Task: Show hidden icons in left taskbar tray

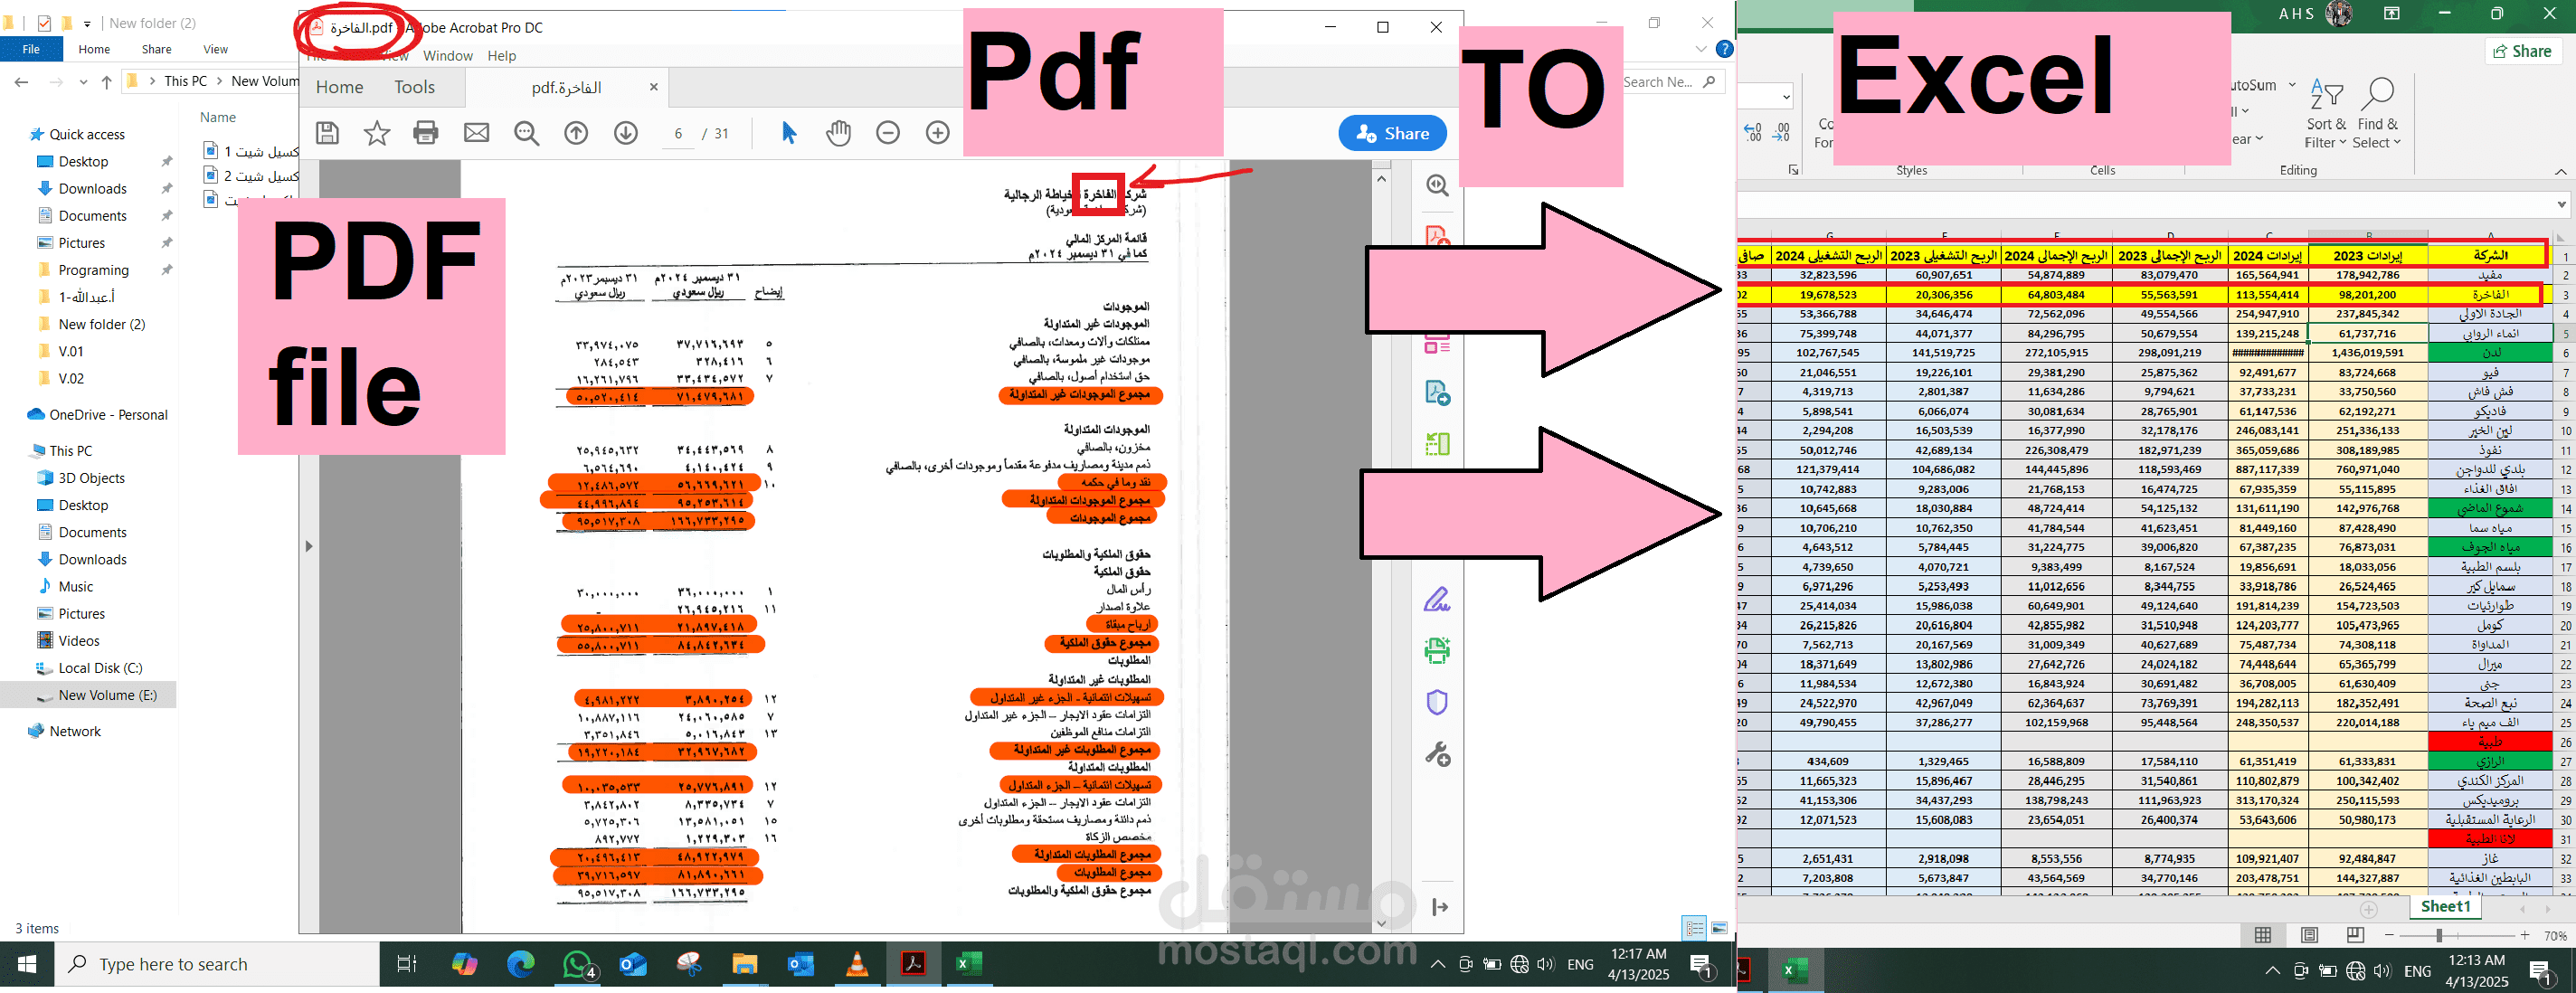Action: click(1438, 964)
